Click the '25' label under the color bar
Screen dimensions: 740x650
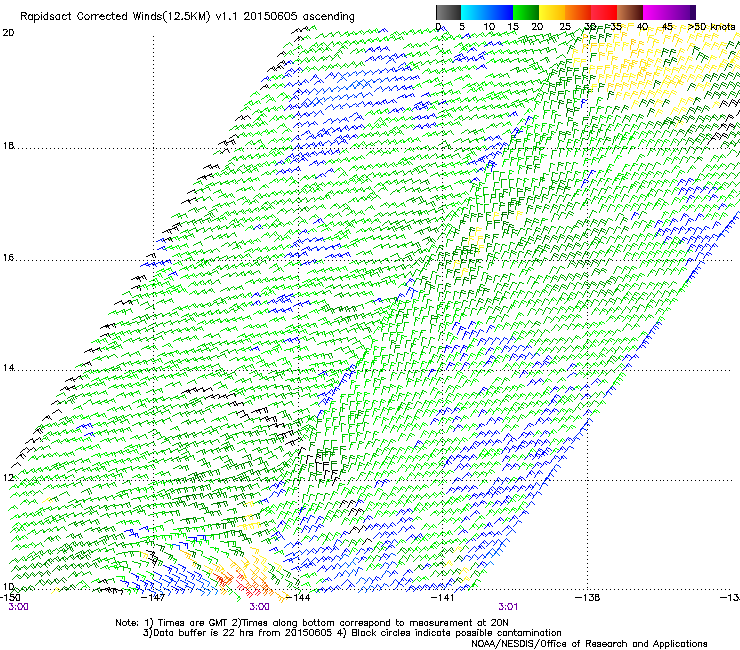[565, 27]
